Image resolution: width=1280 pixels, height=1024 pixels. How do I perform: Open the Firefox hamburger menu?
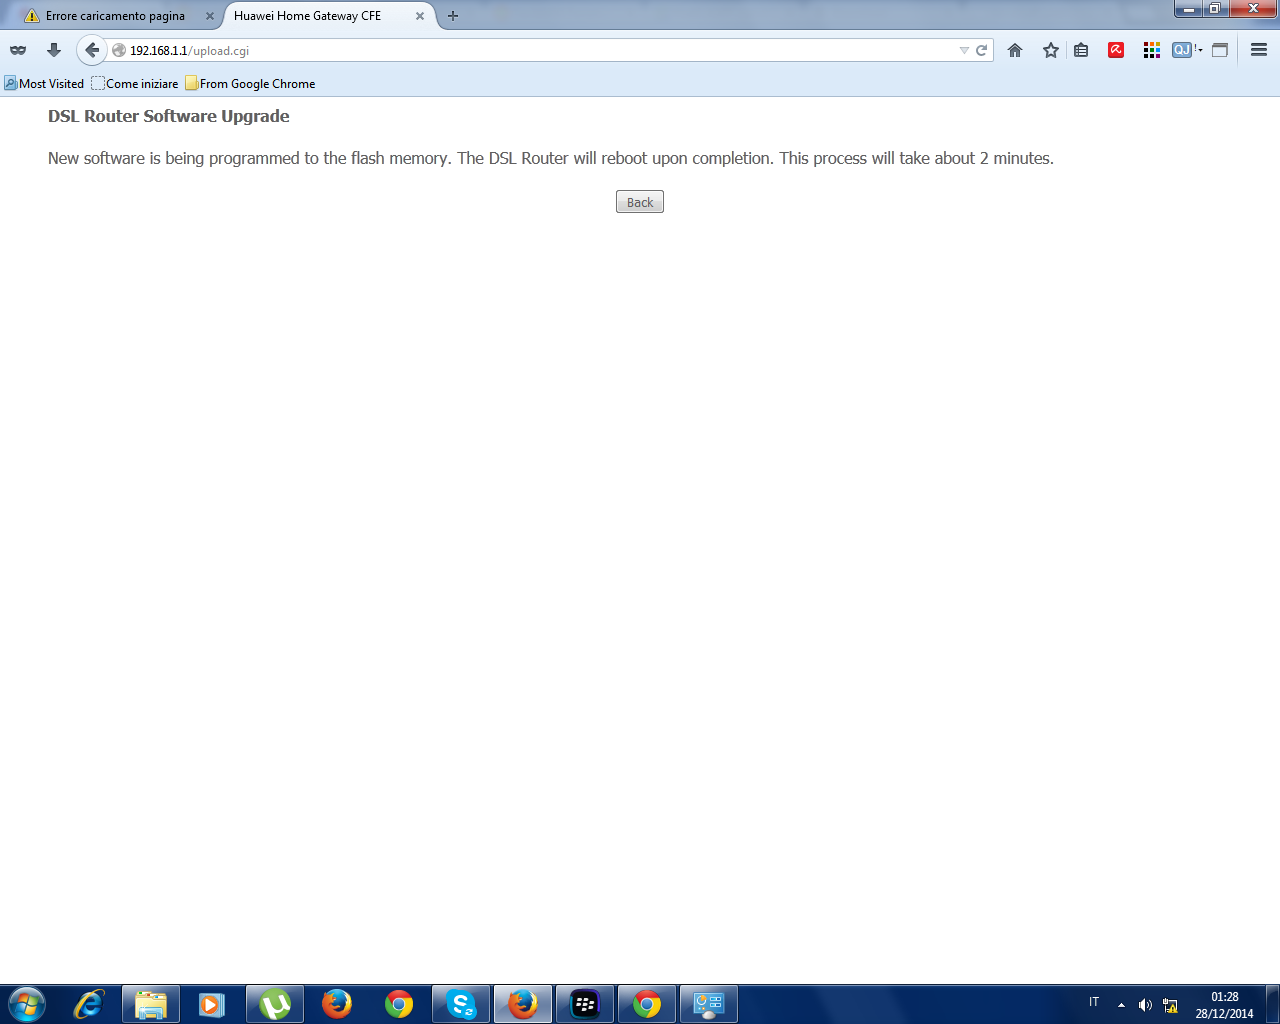(x=1259, y=50)
